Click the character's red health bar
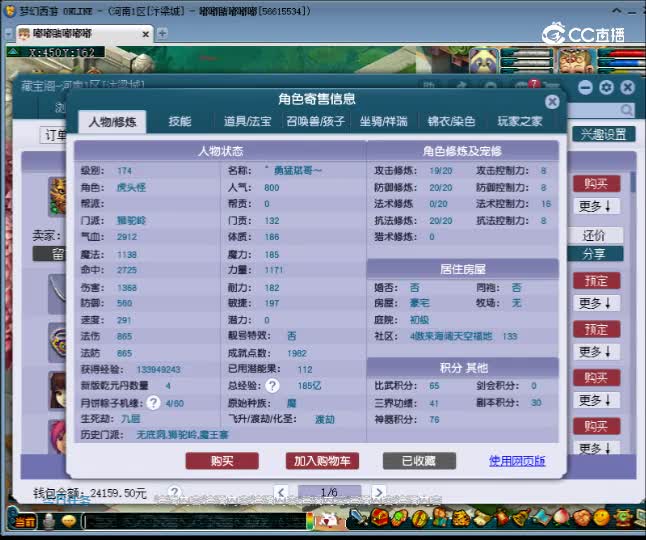The height and width of the screenshot is (540, 646). coord(622,53)
